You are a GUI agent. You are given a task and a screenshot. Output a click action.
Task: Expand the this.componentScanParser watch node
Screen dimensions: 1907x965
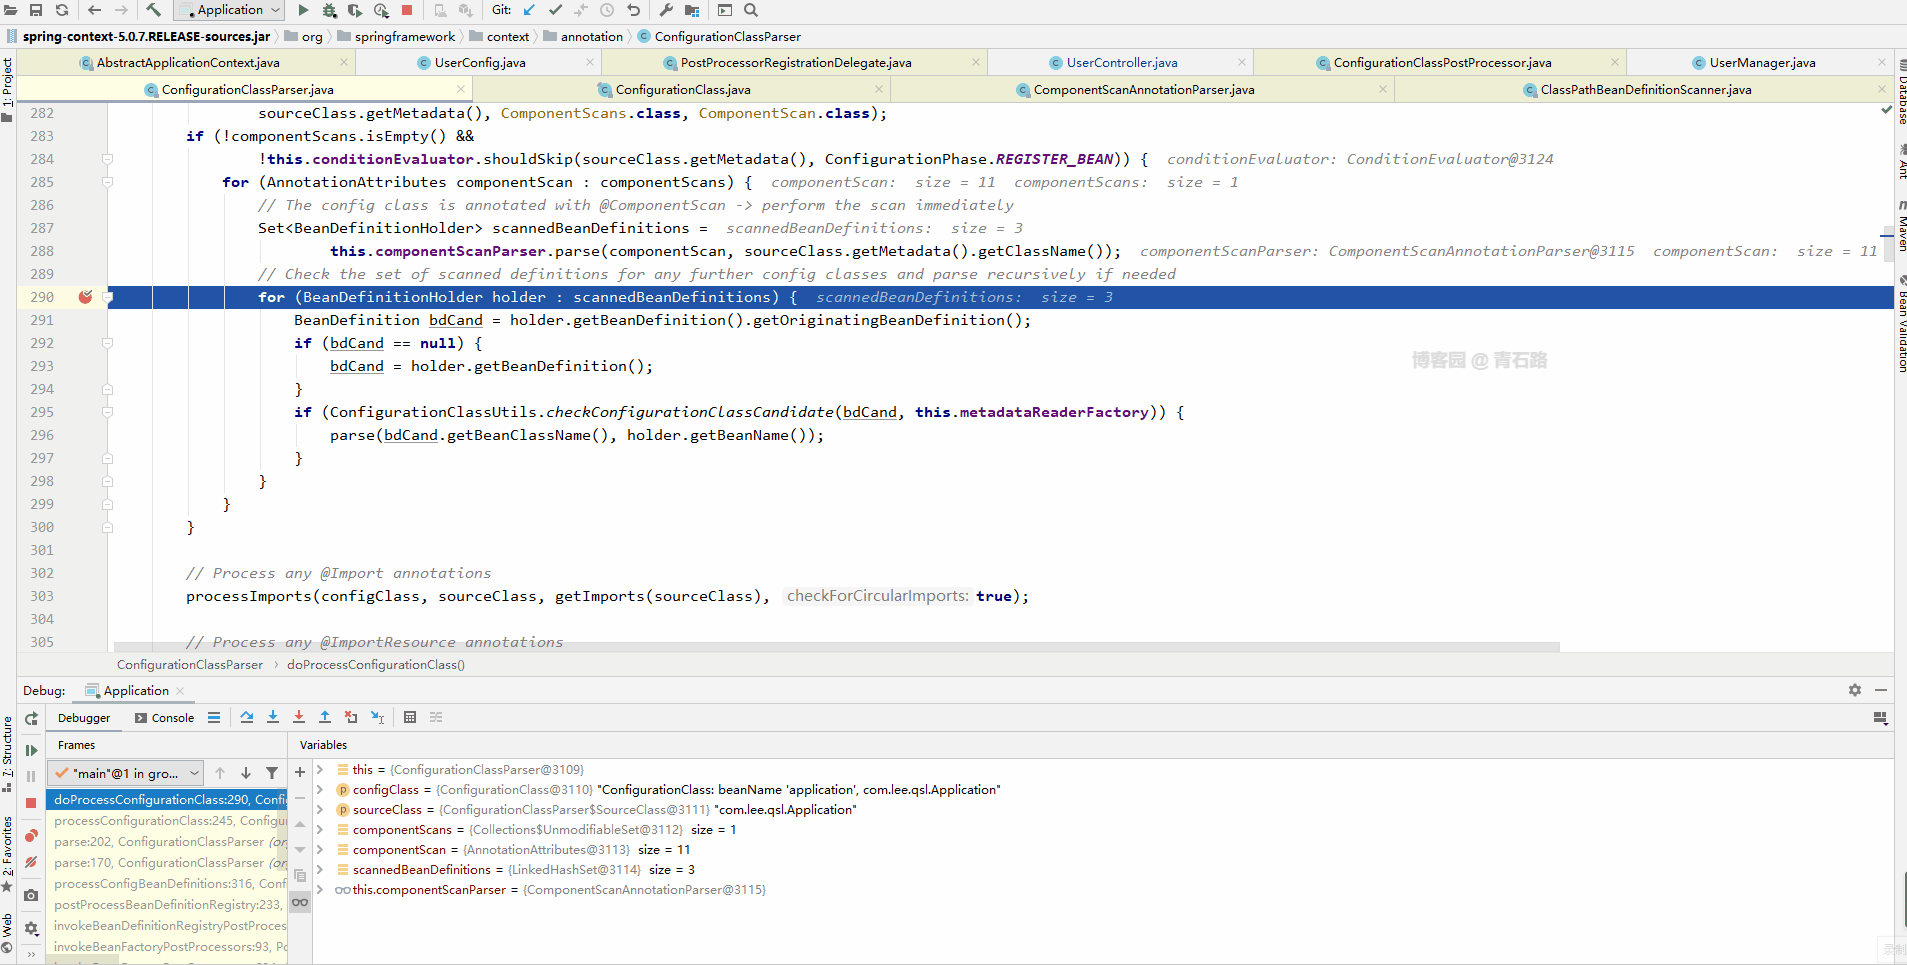[320, 890]
